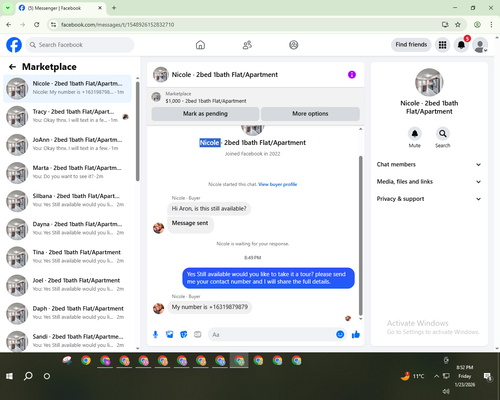Viewport: 500px width, 400px height.
Task: Open the Groups icon in top navigation
Action: (x=294, y=45)
